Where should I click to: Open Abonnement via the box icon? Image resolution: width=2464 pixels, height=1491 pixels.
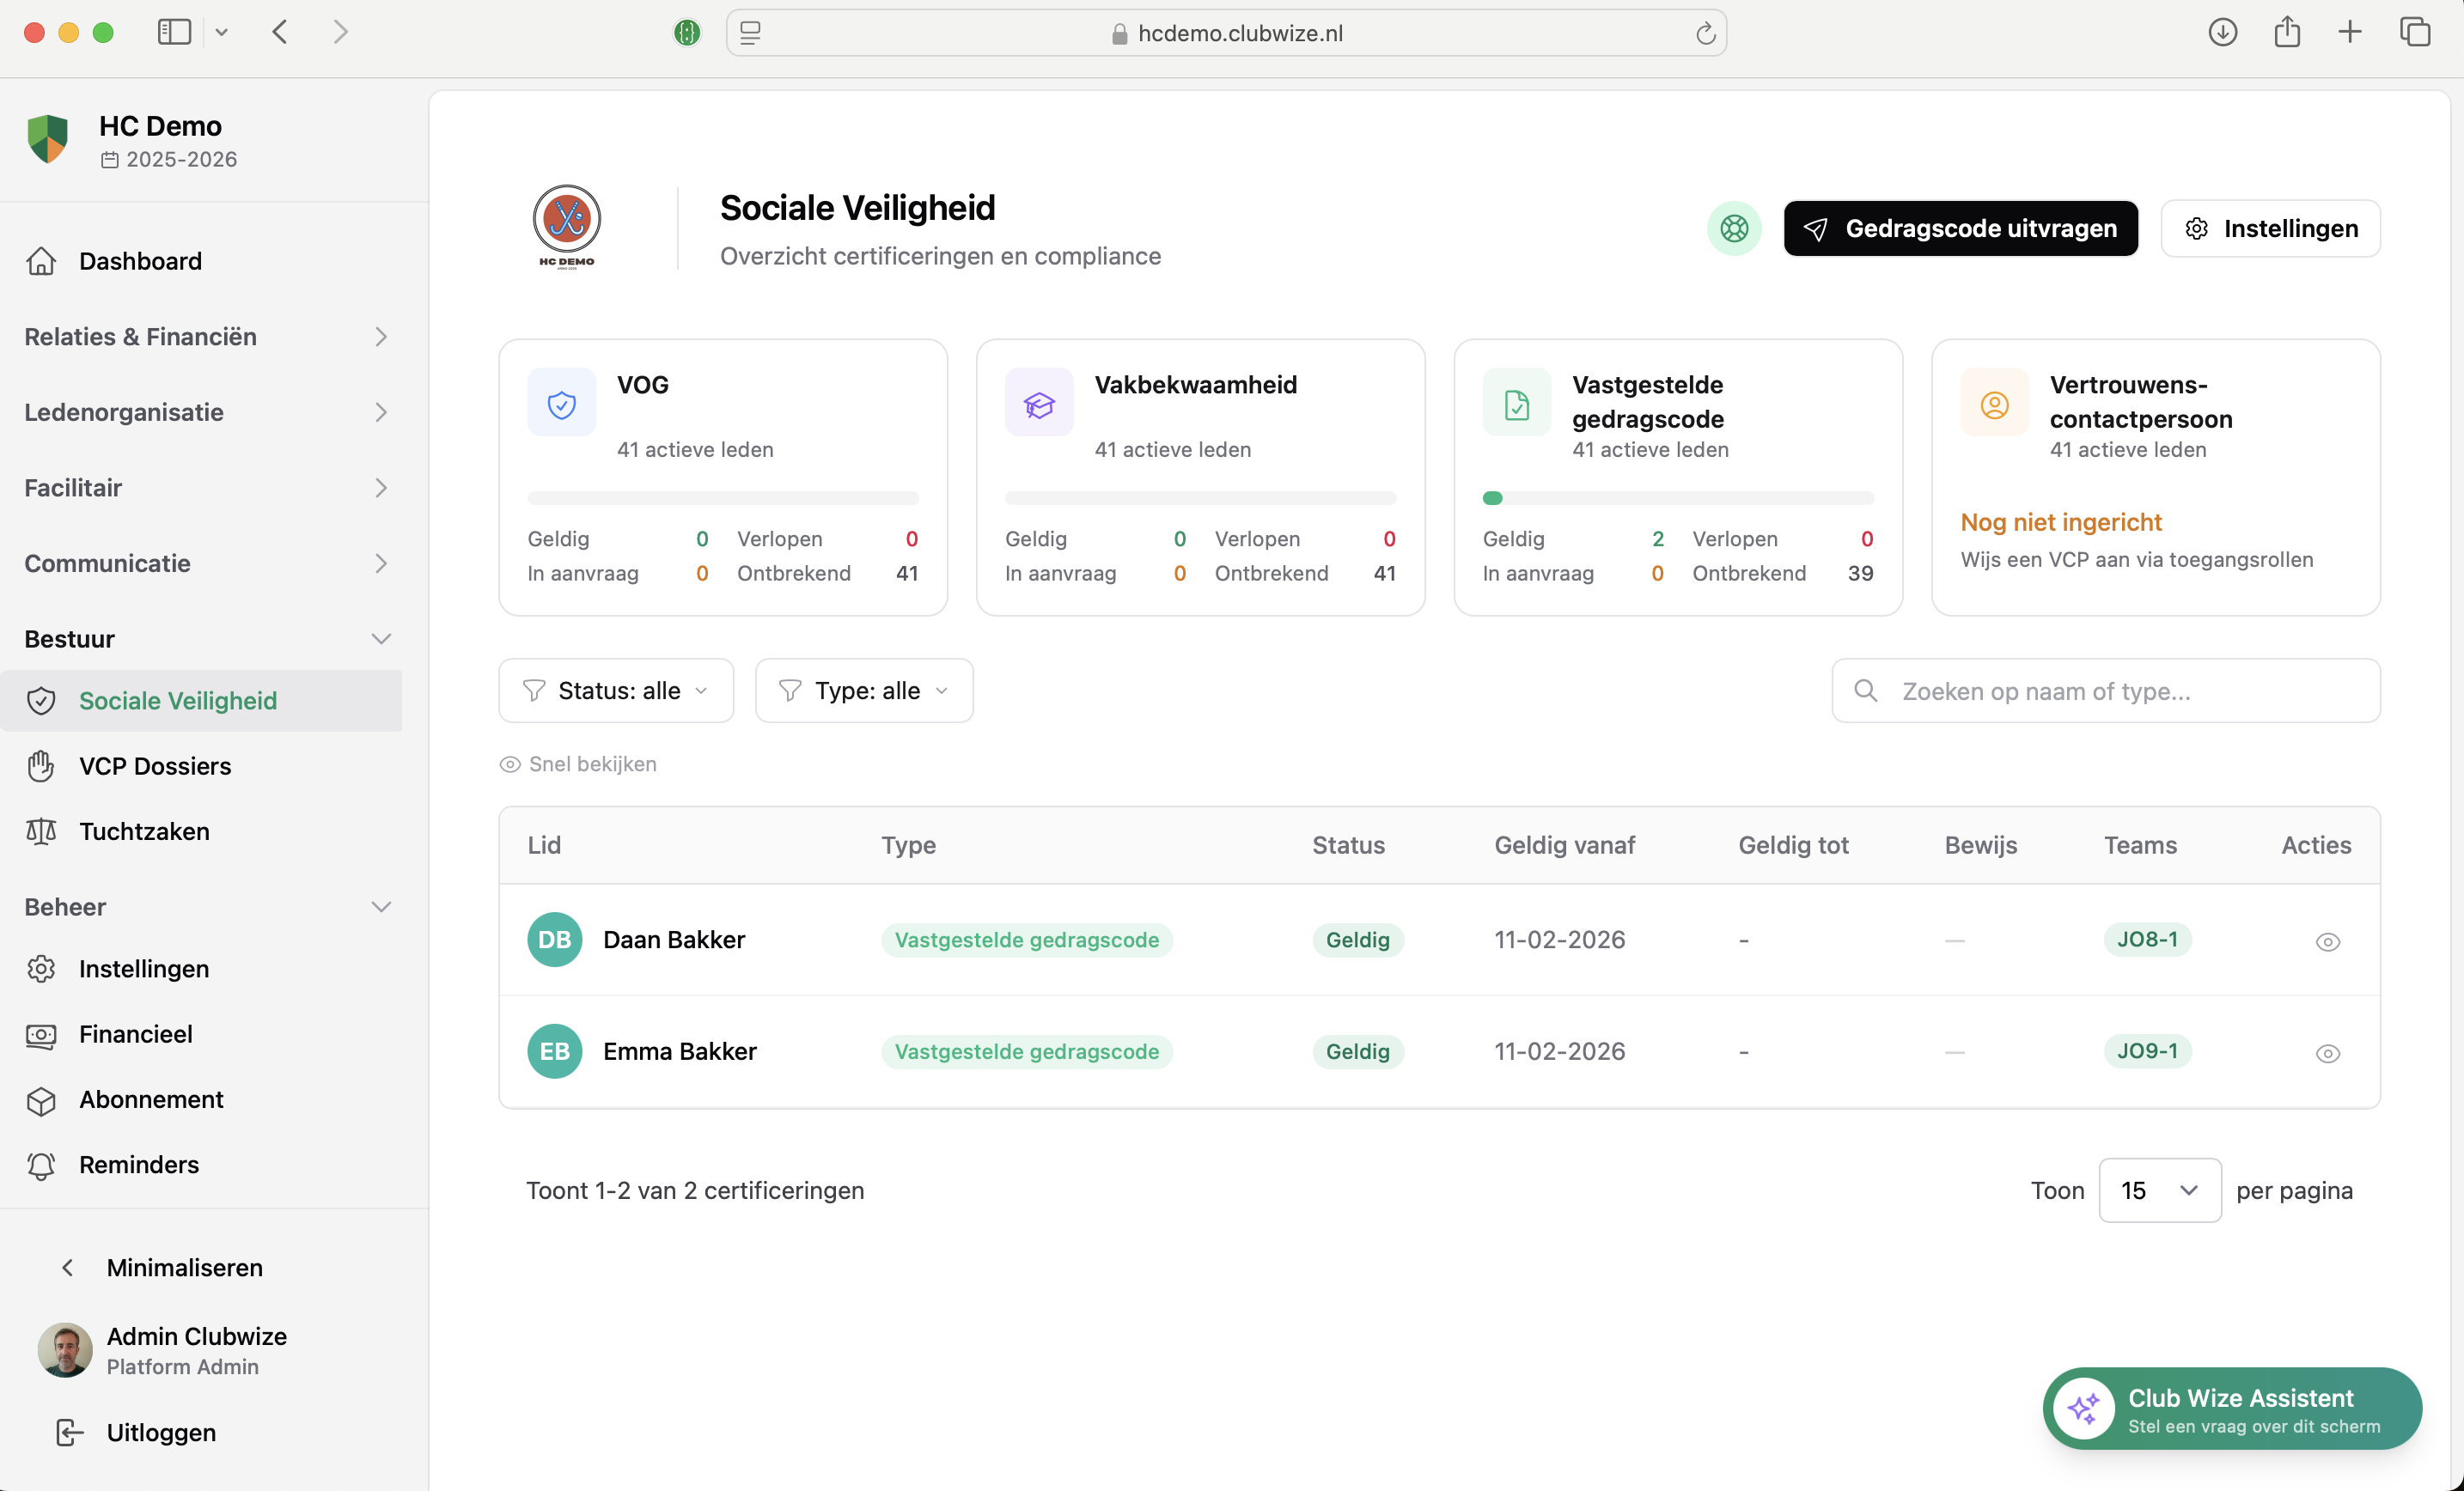click(x=41, y=1099)
